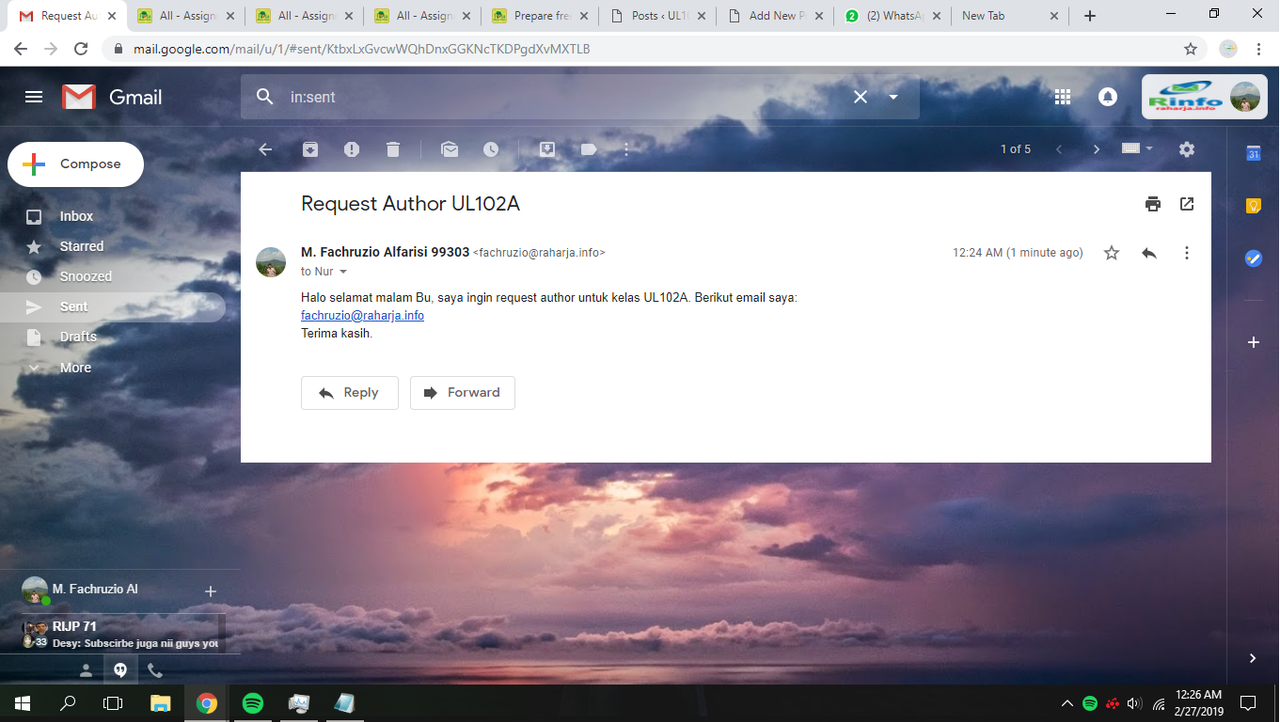Image resolution: width=1280 pixels, height=722 pixels.
Task: Print the Request Author UL102A email
Action: coord(1152,203)
